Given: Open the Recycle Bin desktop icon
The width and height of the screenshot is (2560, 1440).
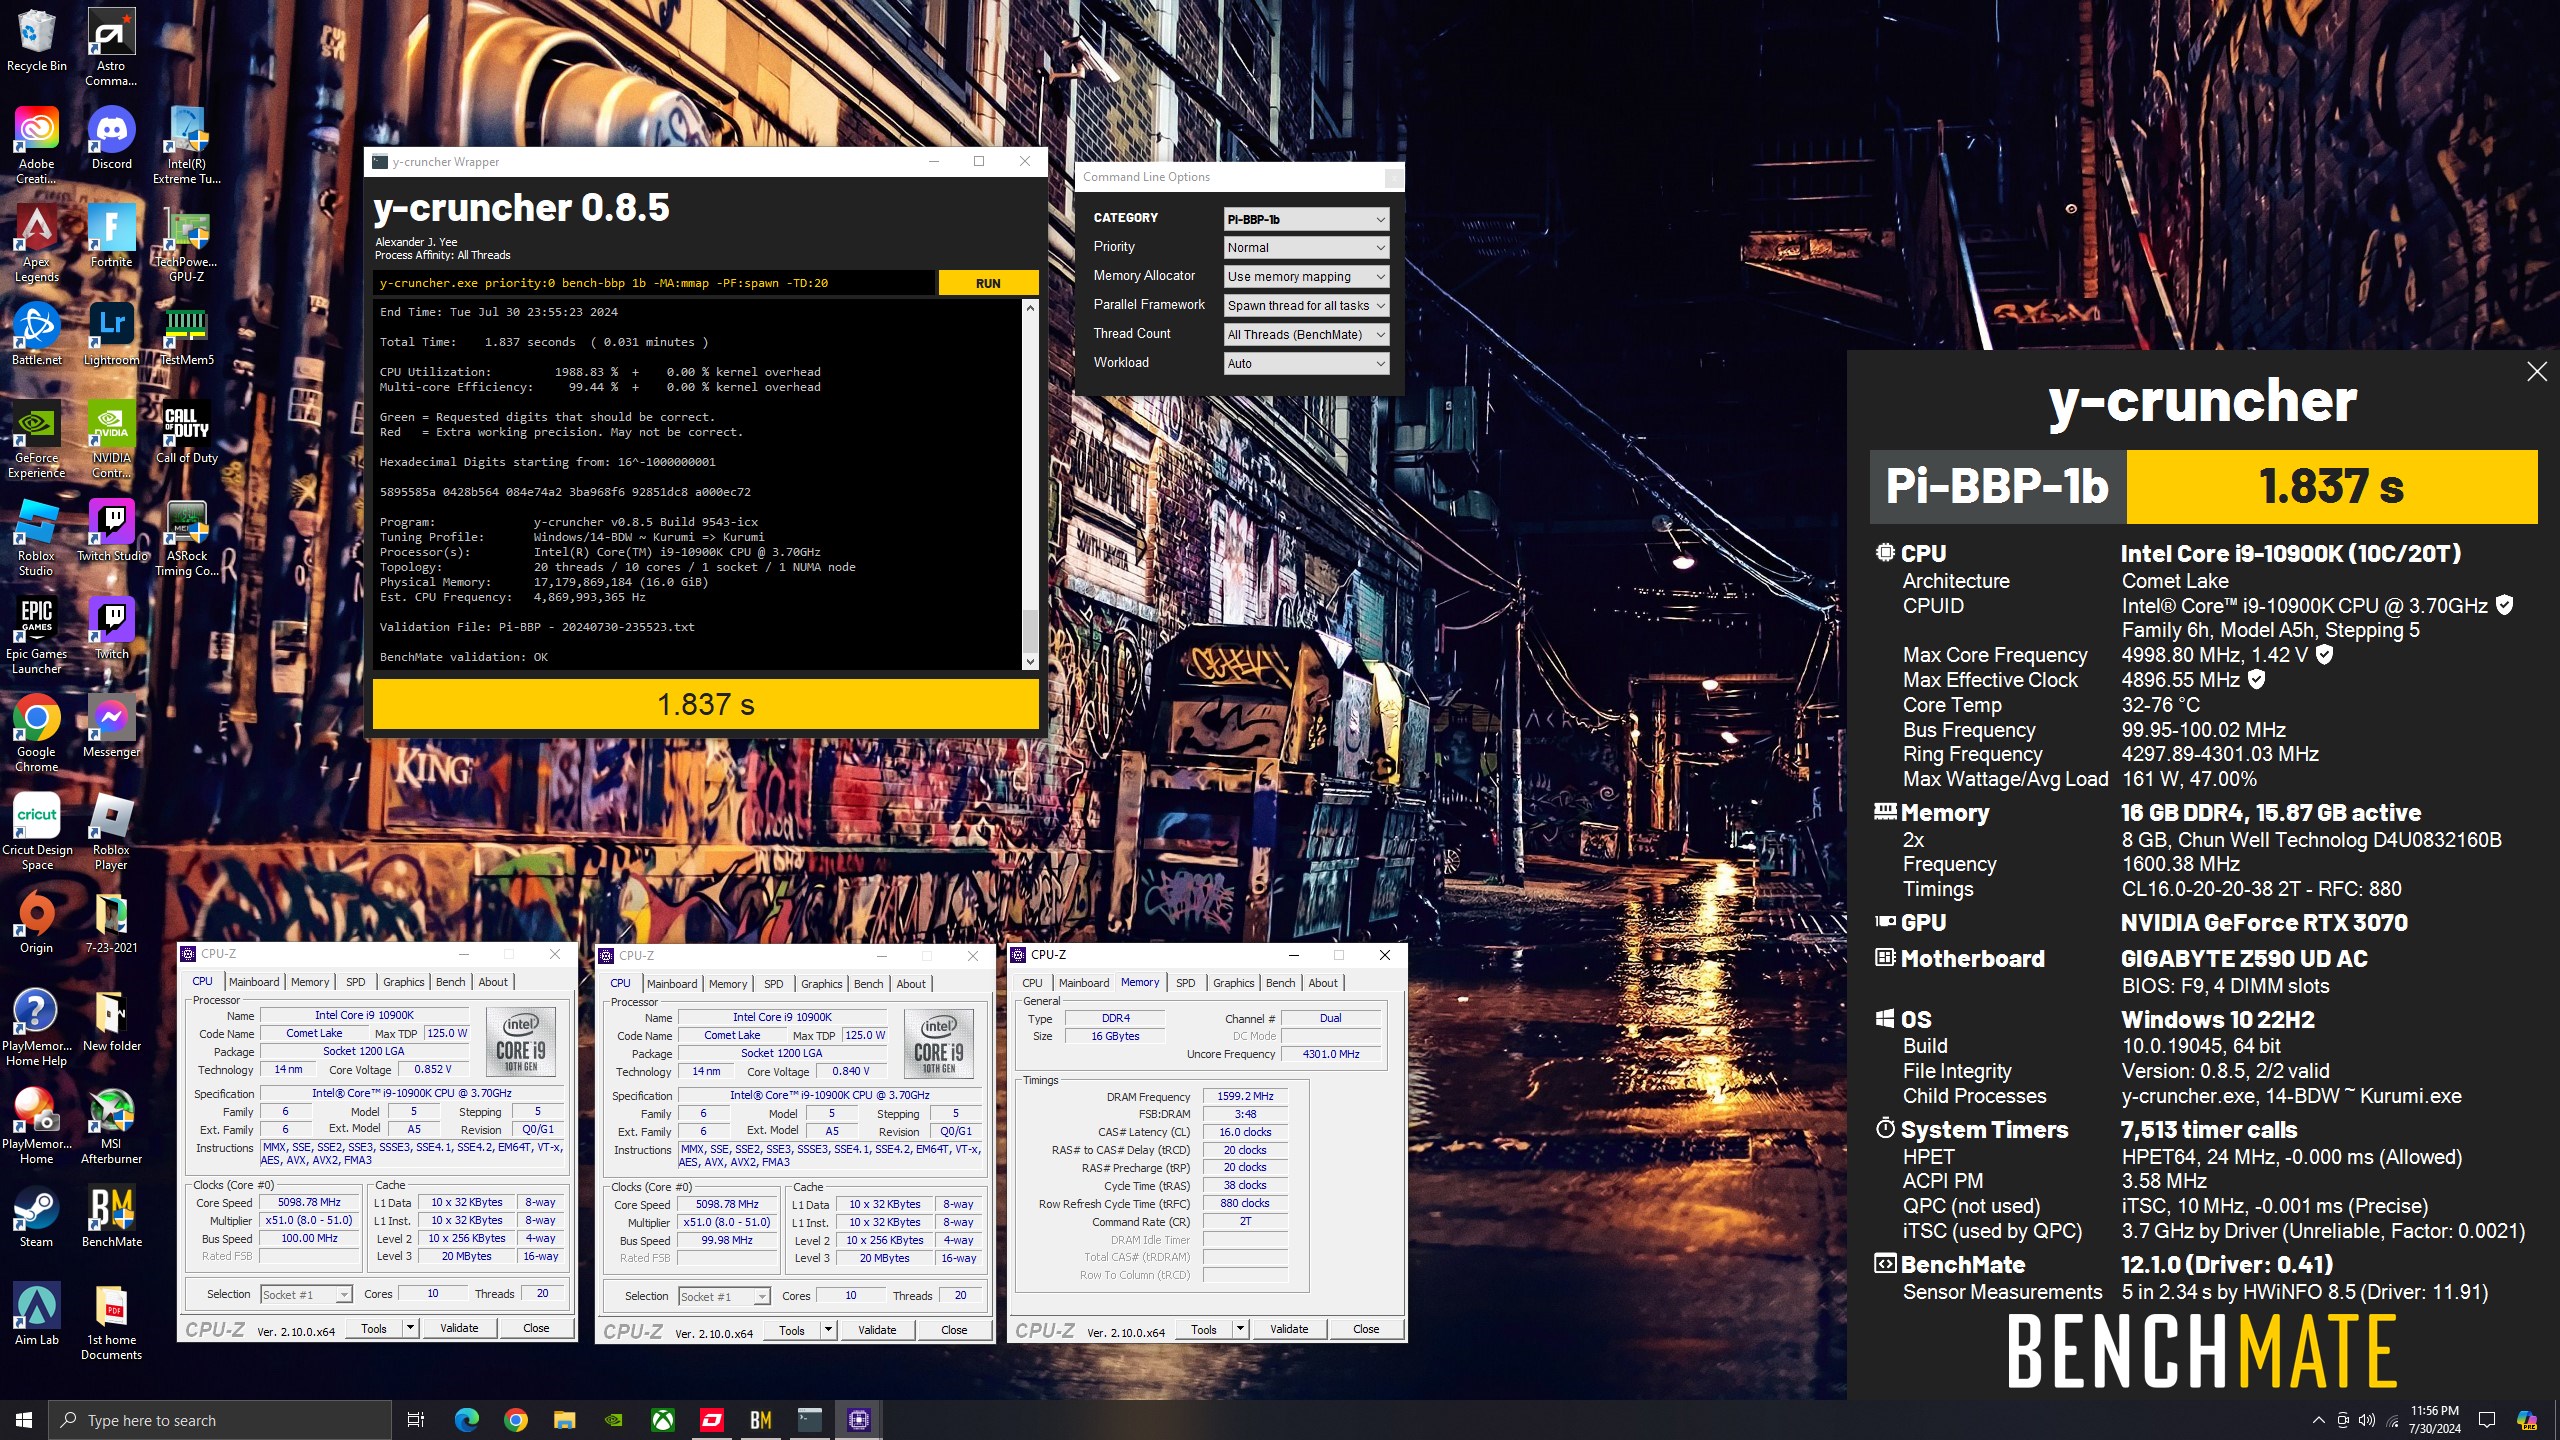Looking at the screenshot, I should coord(36,40).
